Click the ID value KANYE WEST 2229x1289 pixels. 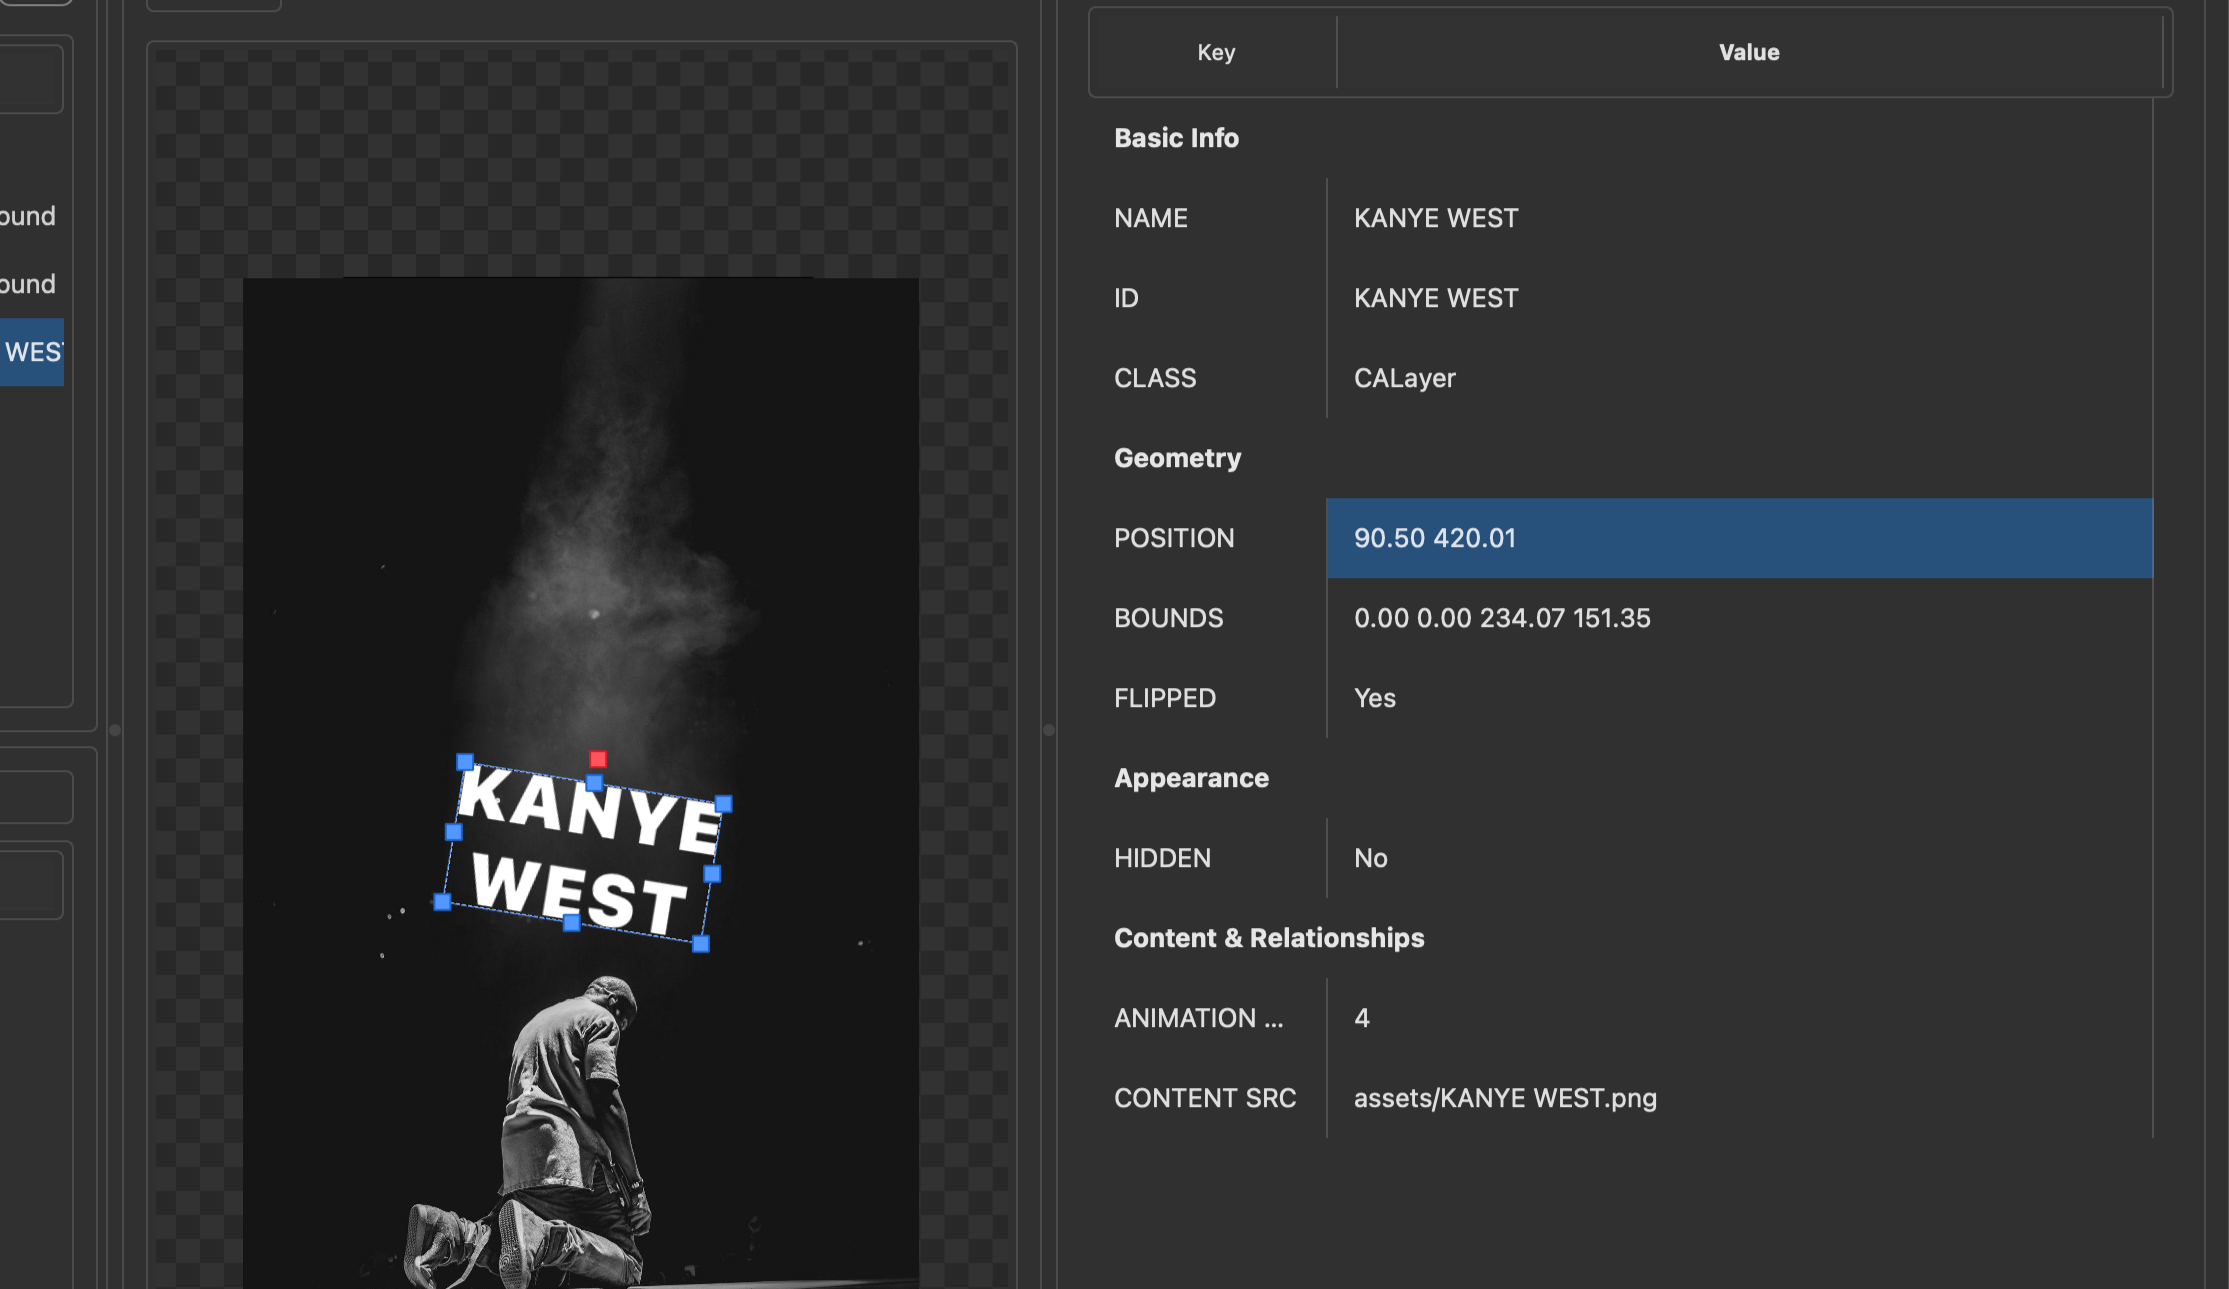[1436, 298]
